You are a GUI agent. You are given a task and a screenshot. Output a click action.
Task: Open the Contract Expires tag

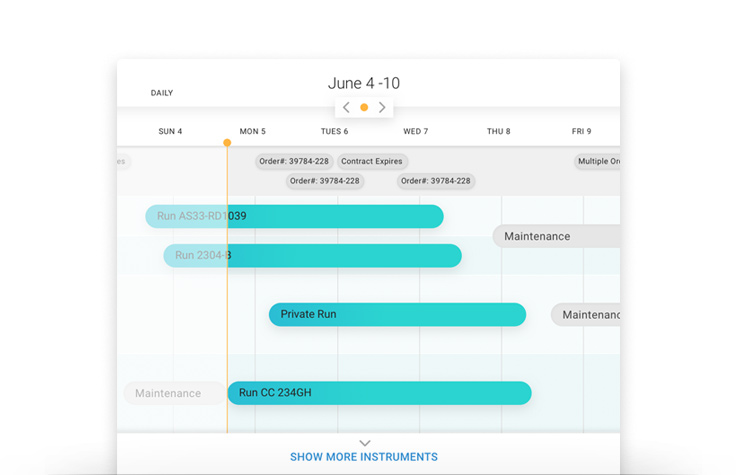(x=372, y=161)
